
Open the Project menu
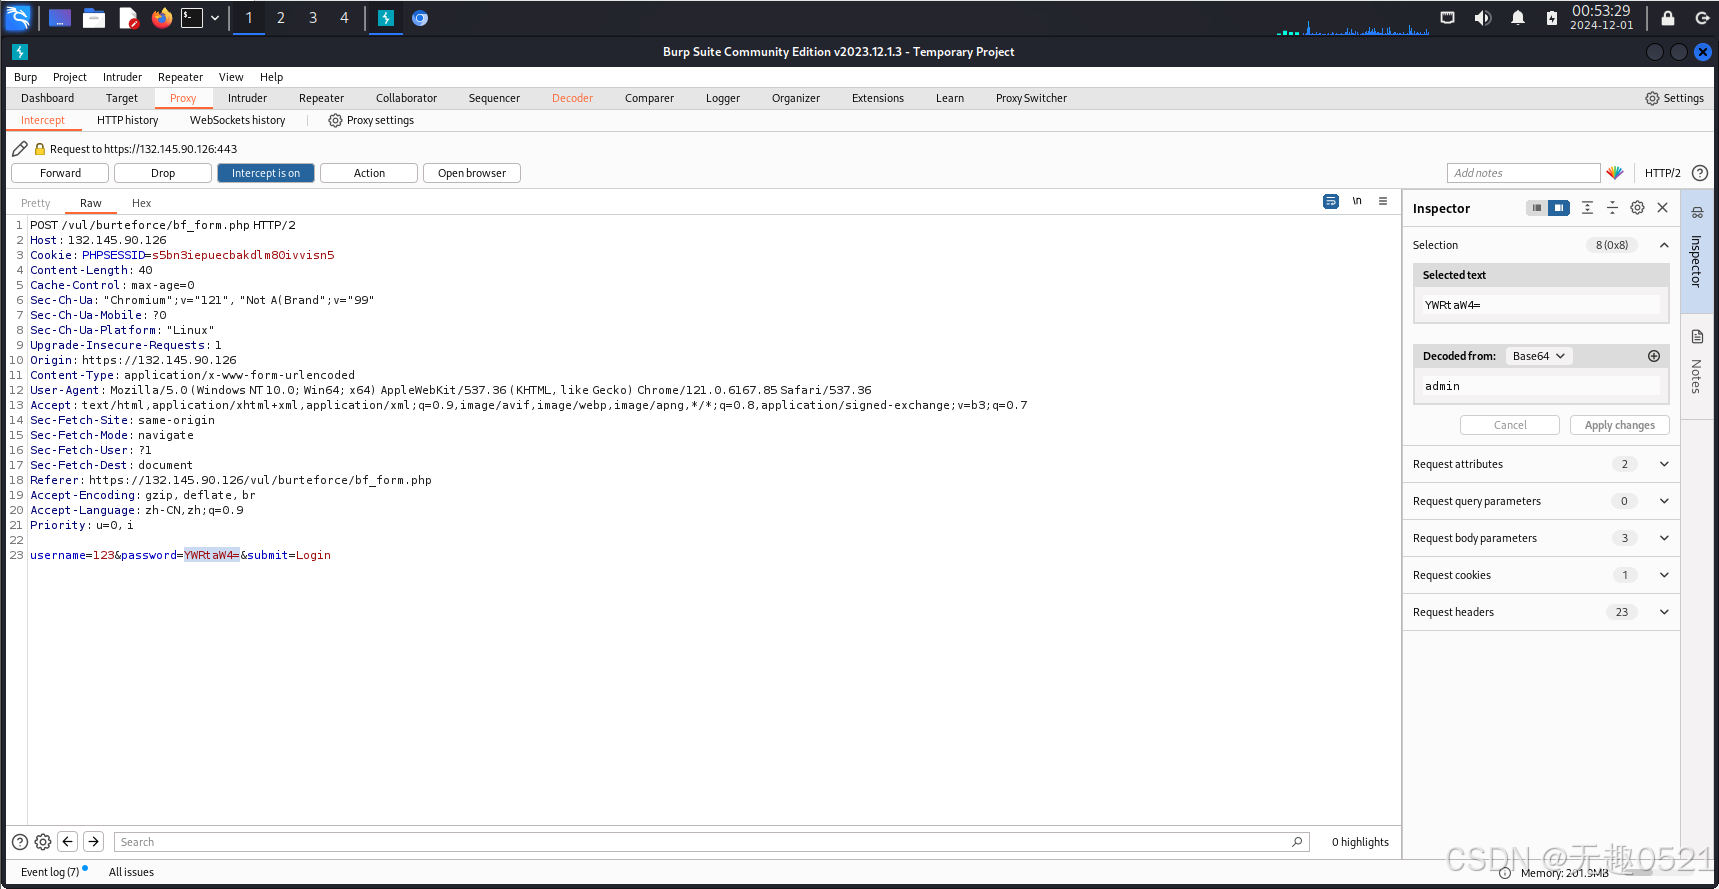coord(69,77)
